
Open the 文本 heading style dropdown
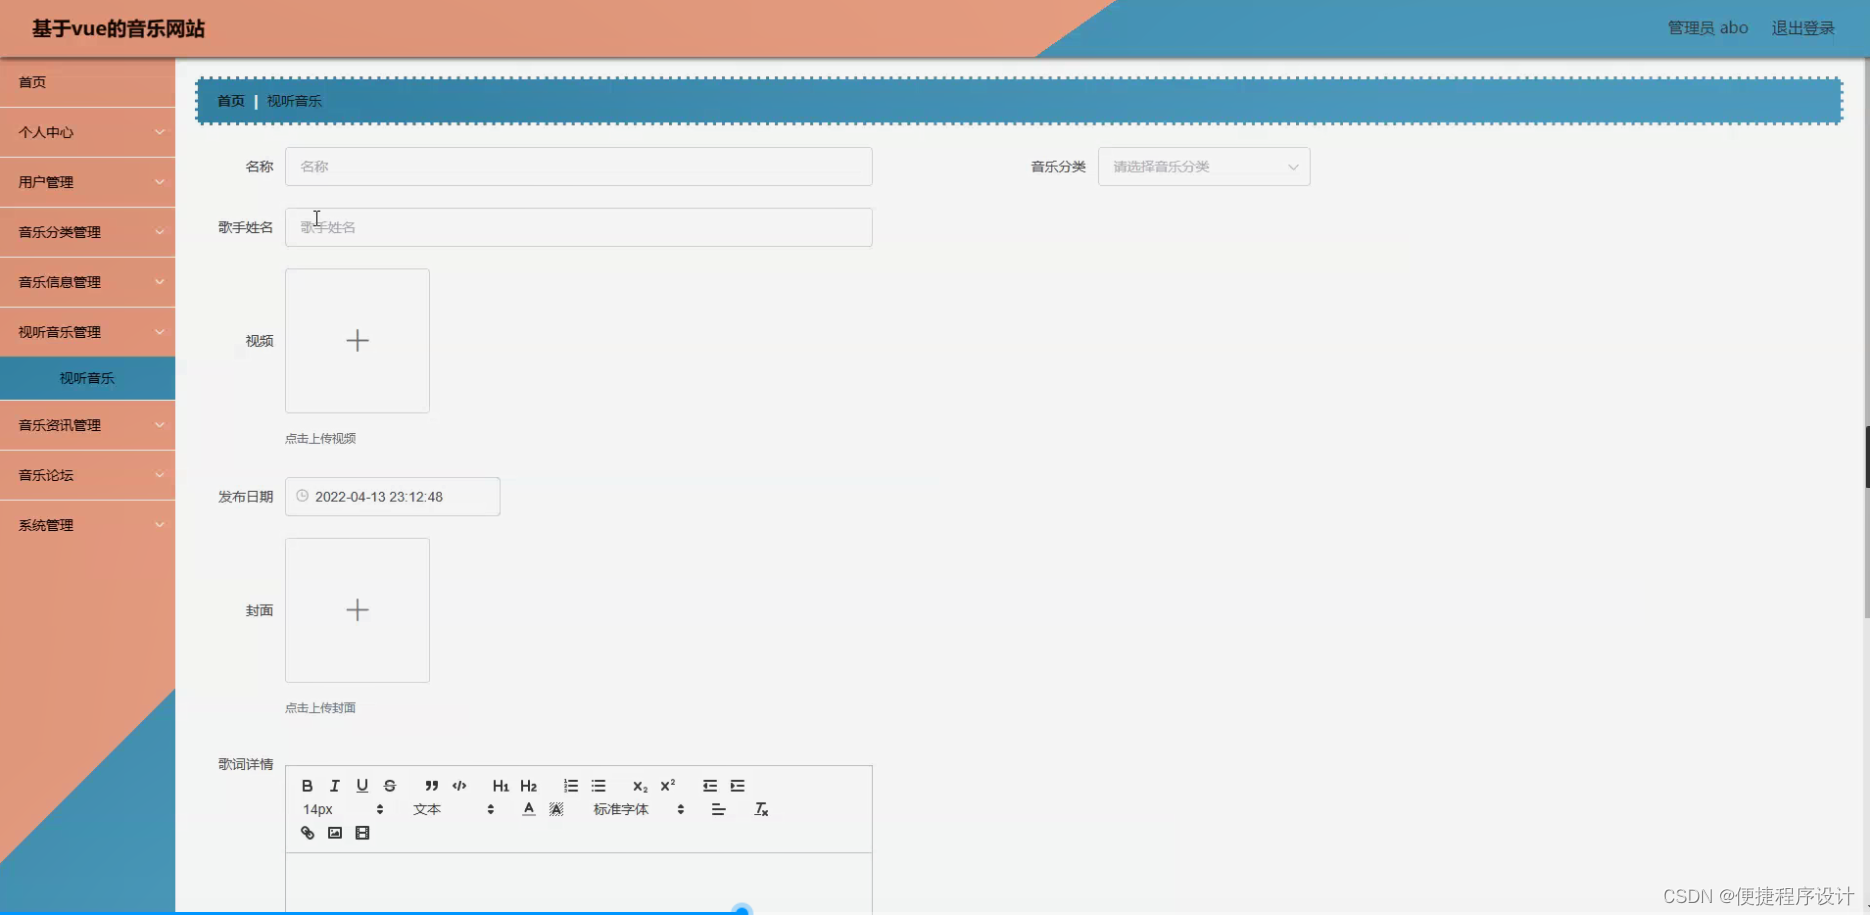point(453,809)
